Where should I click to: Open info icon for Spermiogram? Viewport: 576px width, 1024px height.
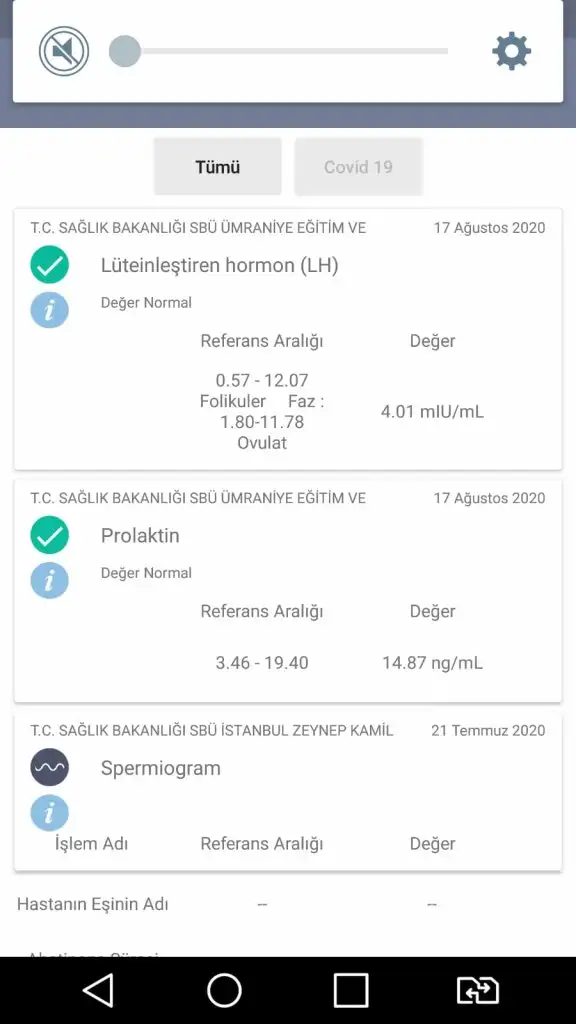50,813
